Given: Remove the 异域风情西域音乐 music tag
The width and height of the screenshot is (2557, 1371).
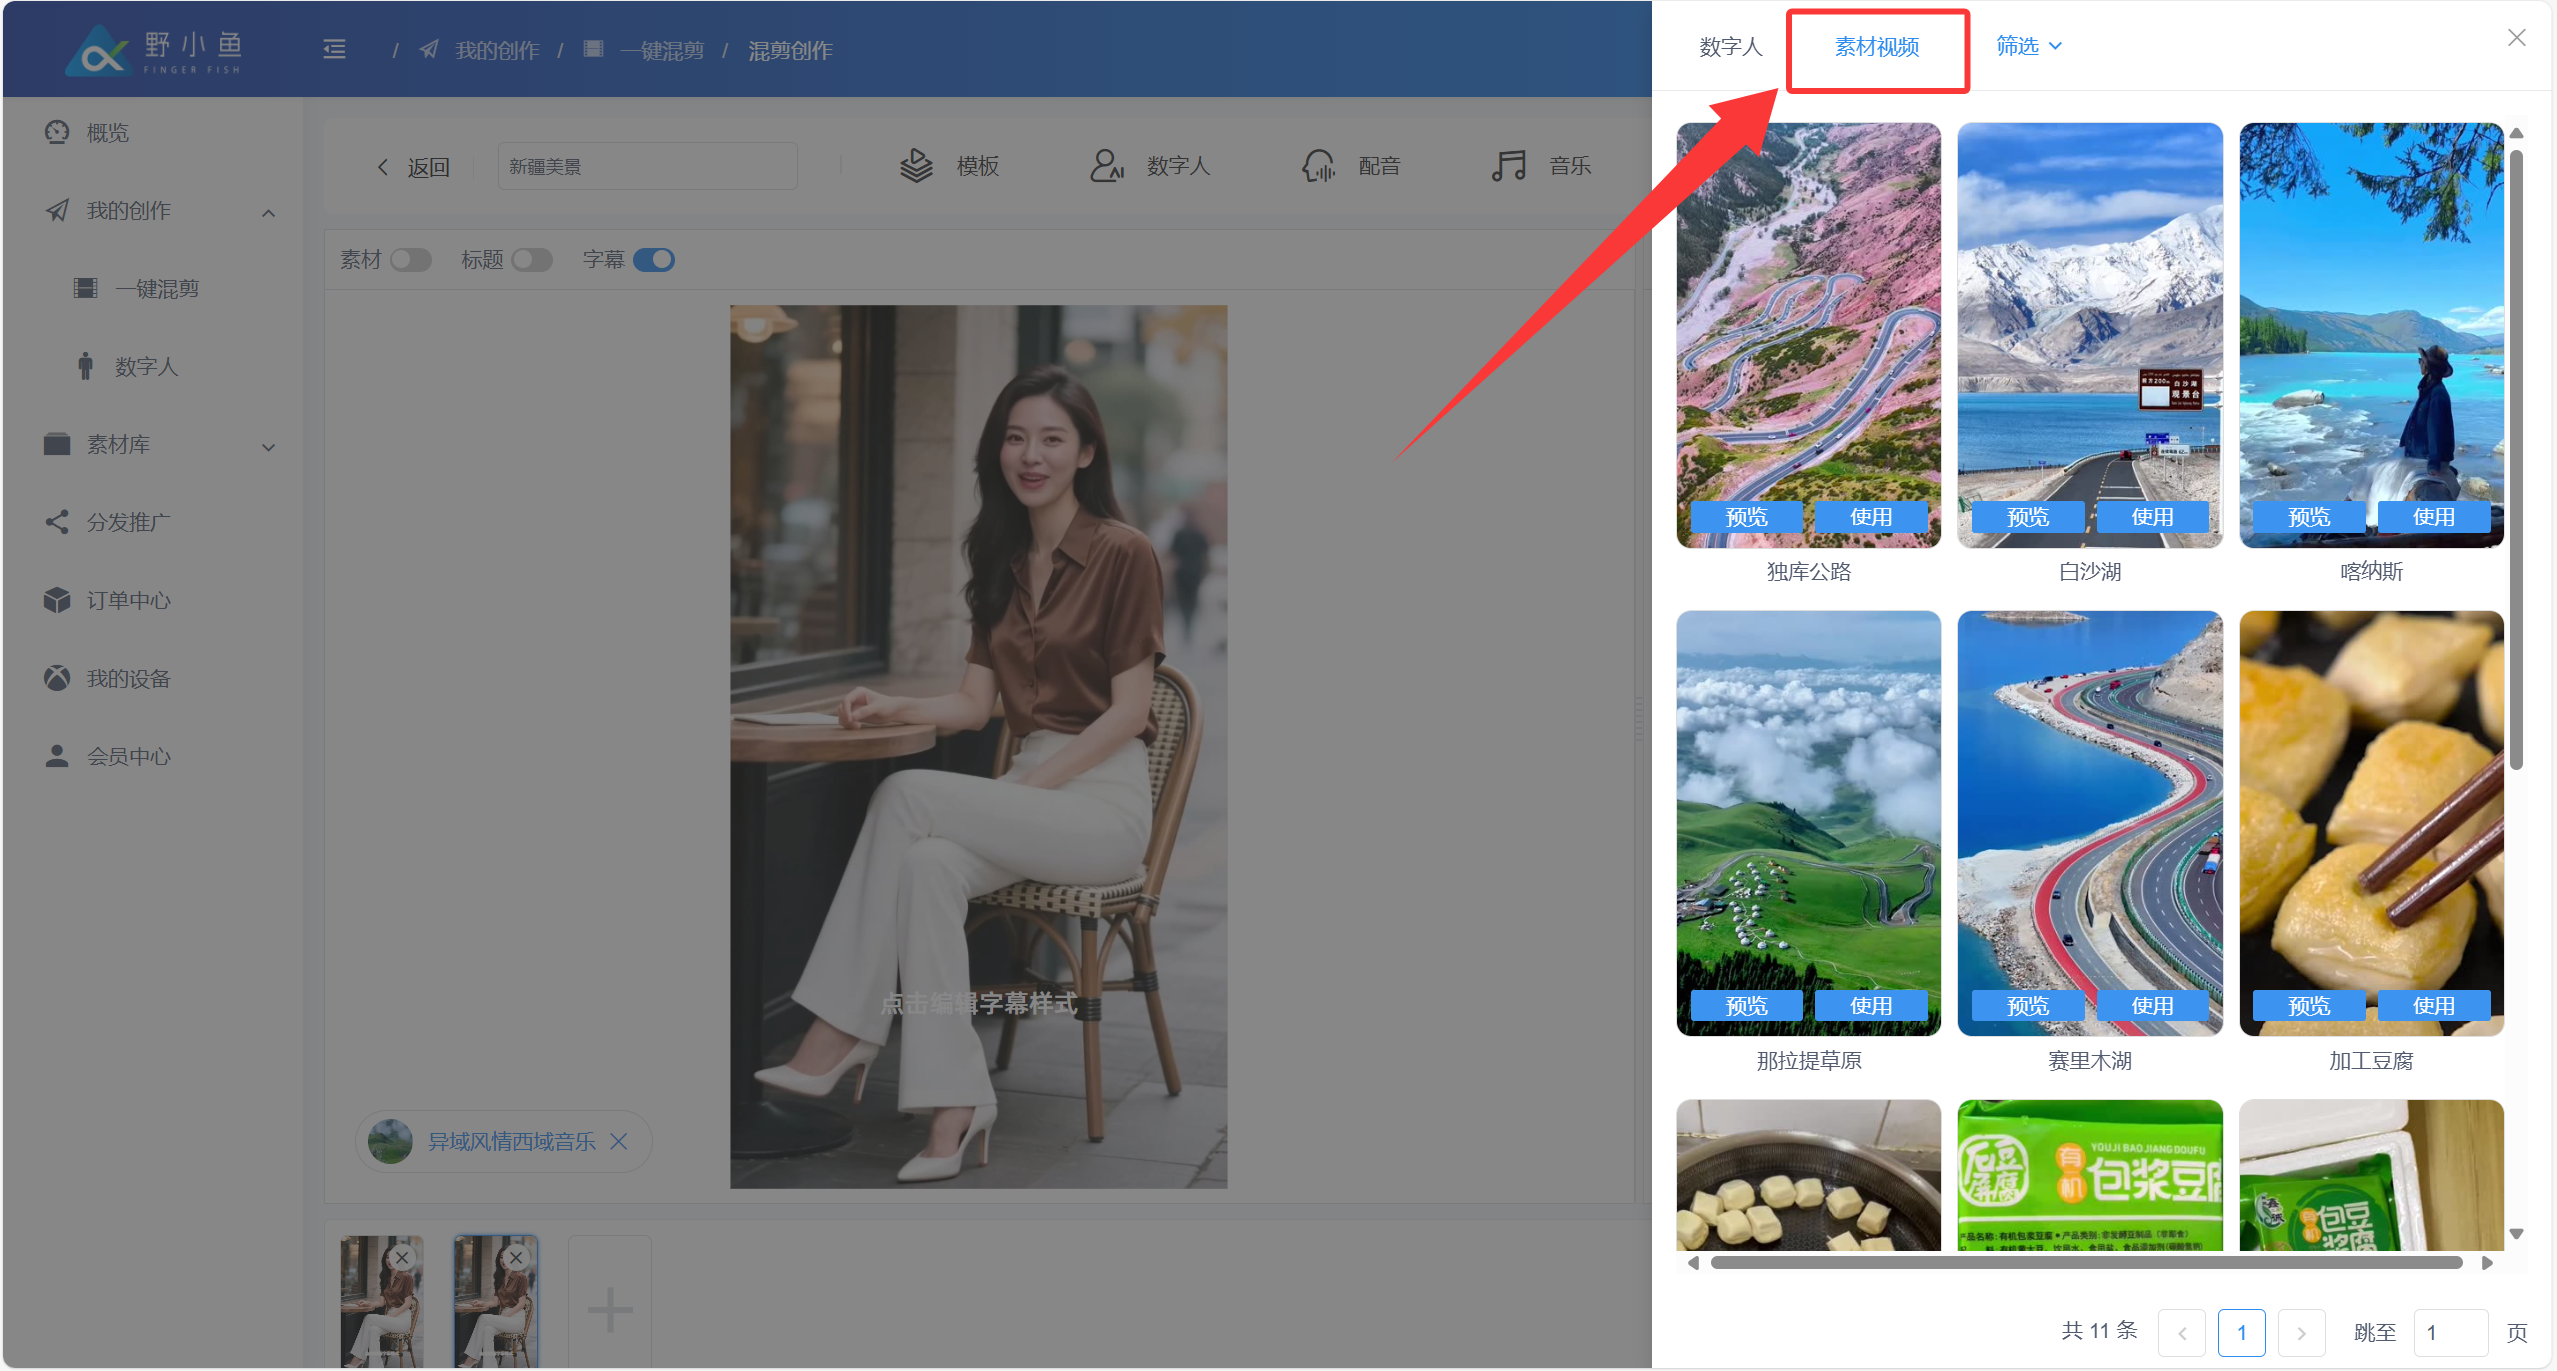Looking at the screenshot, I should tap(619, 1141).
